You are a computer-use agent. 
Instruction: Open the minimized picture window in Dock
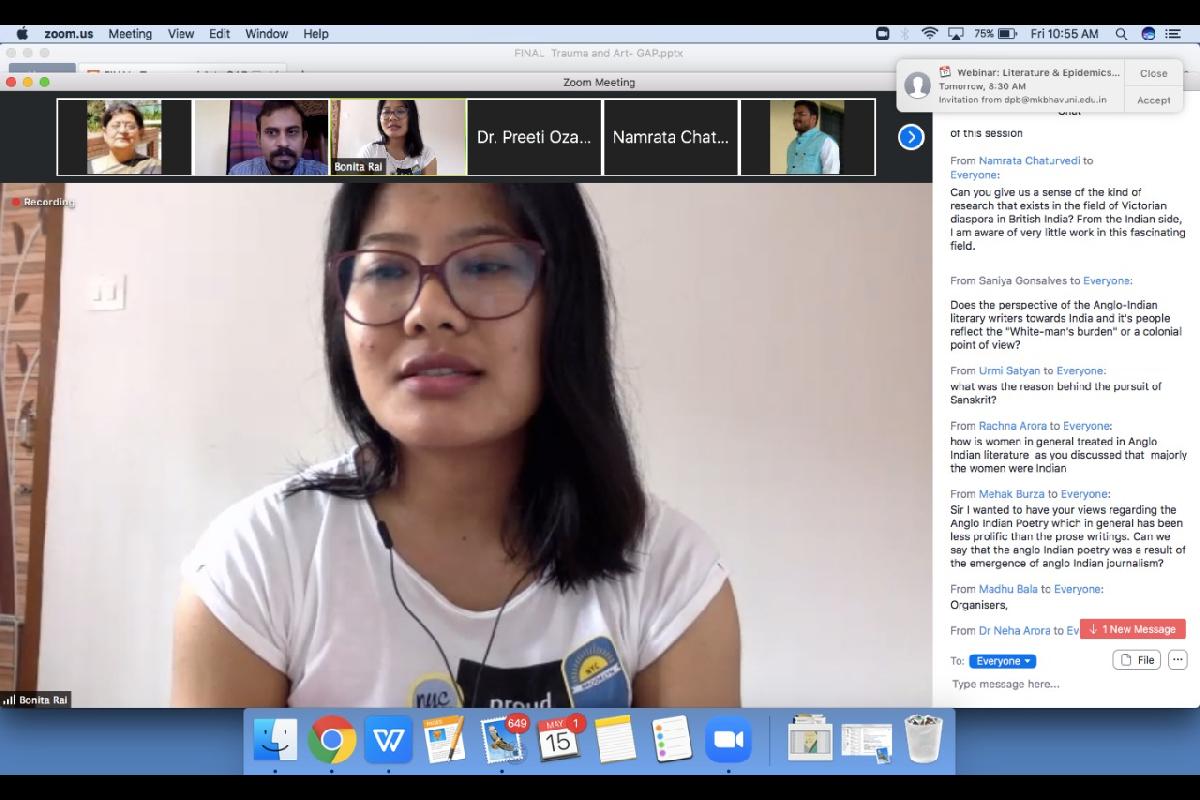809,740
